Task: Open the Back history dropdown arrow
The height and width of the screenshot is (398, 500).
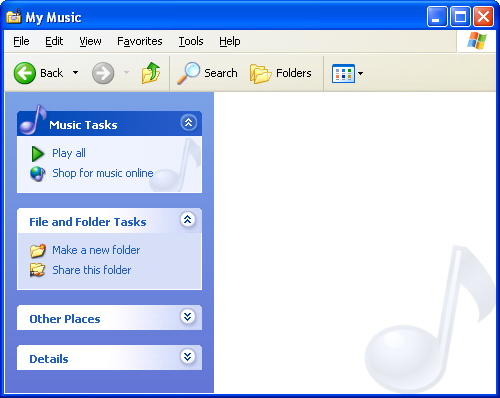Action: coord(76,73)
